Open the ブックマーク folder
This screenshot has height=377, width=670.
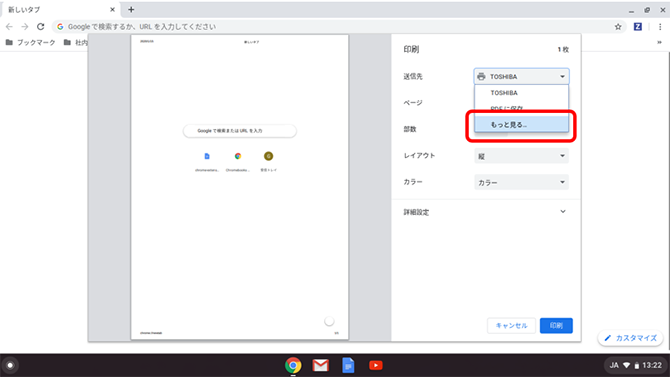tap(31, 42)
